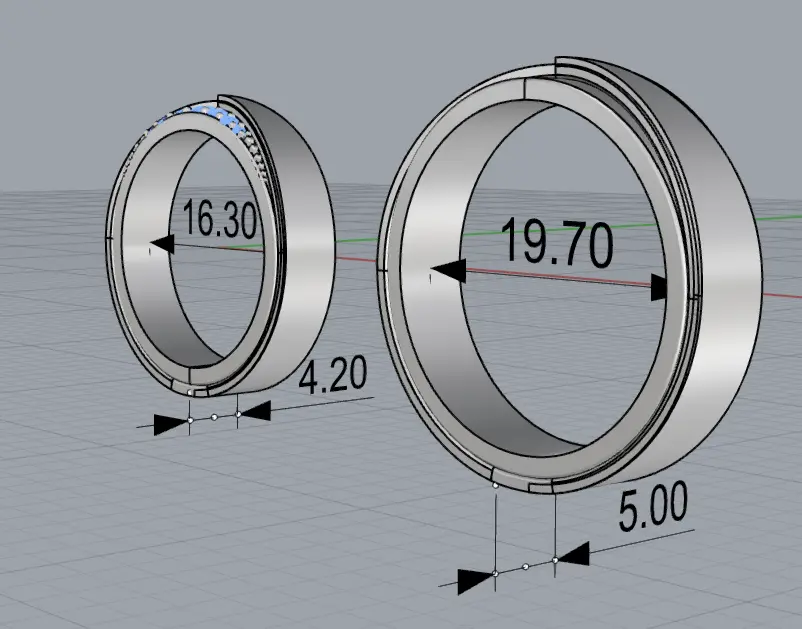The image size is (802, 629).
Task: Click the 5.00 width dimension label
Action: click(x=652, y=510)
